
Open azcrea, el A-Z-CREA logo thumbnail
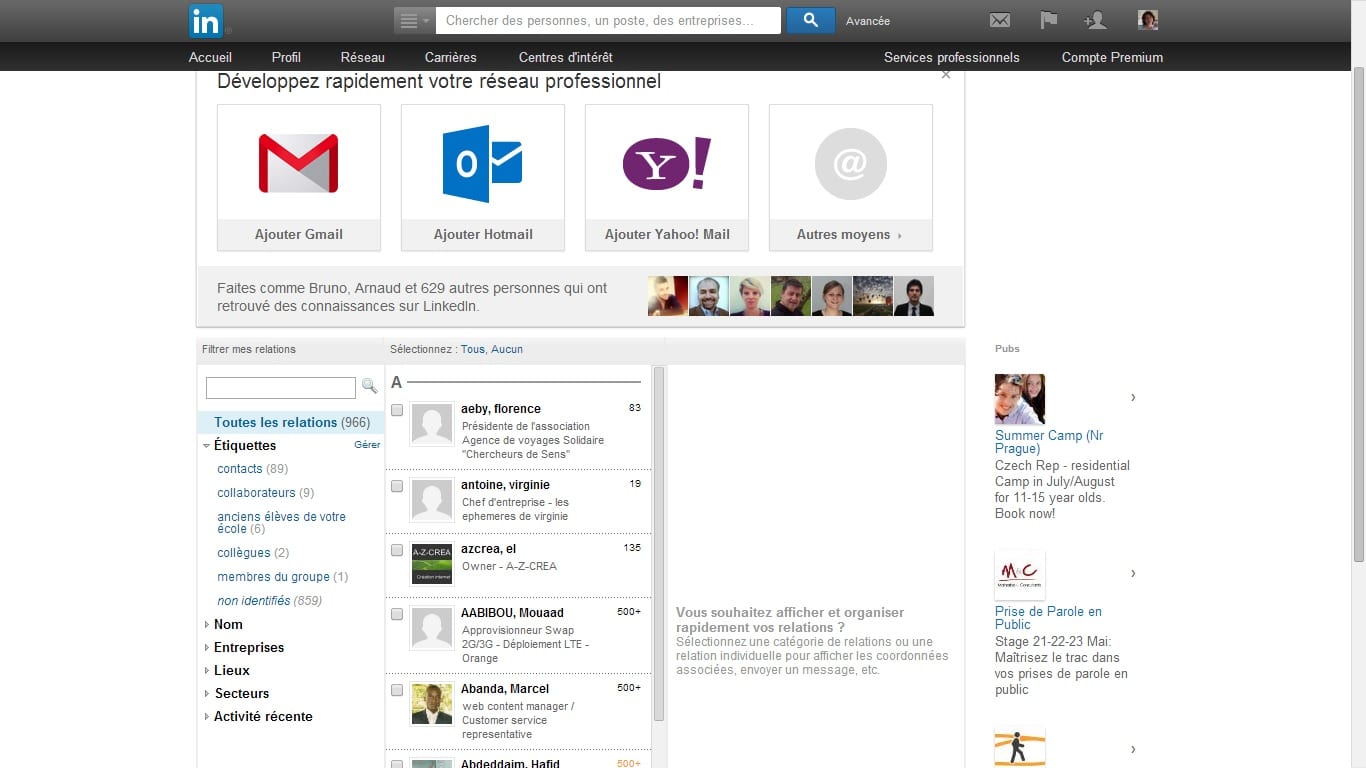tap(432, 564)
